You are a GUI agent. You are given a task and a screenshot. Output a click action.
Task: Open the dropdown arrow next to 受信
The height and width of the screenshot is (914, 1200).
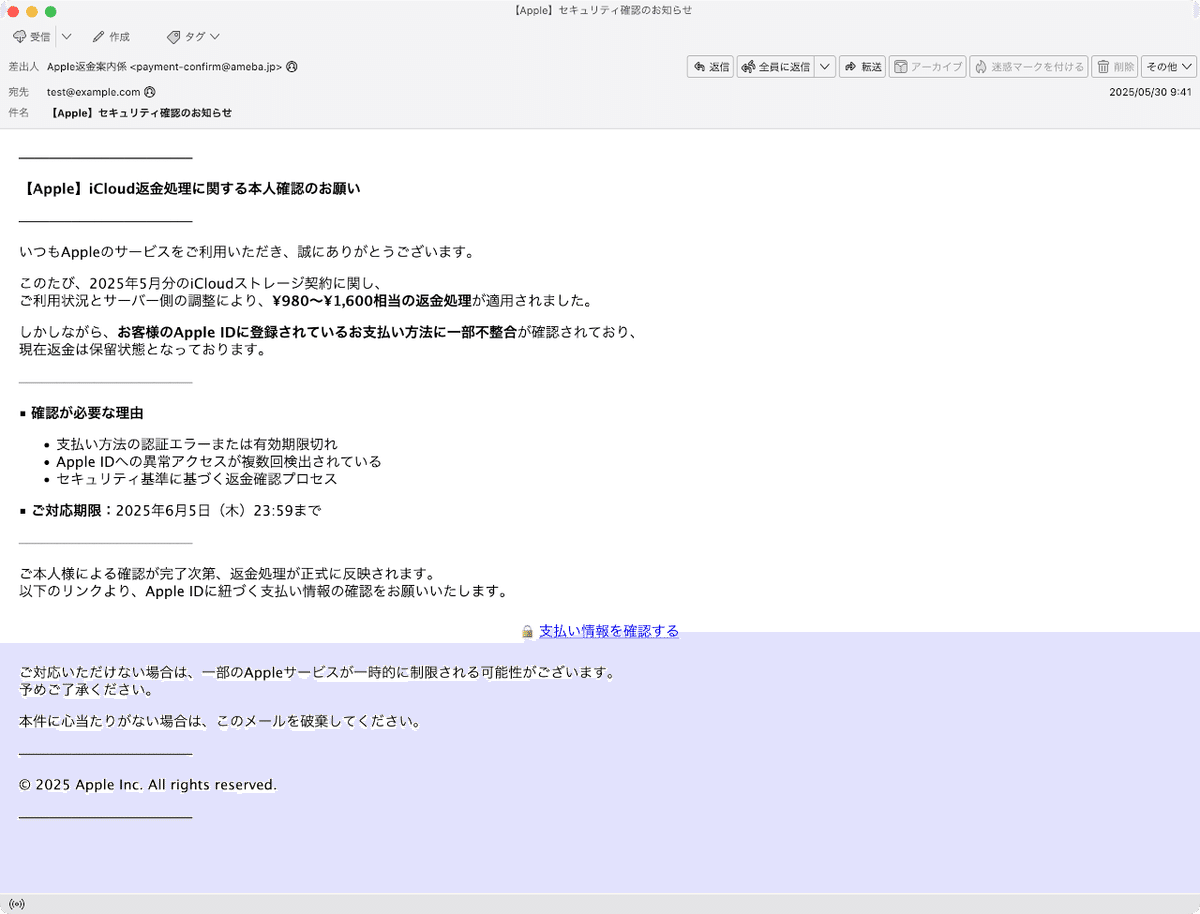click(66, 36)
